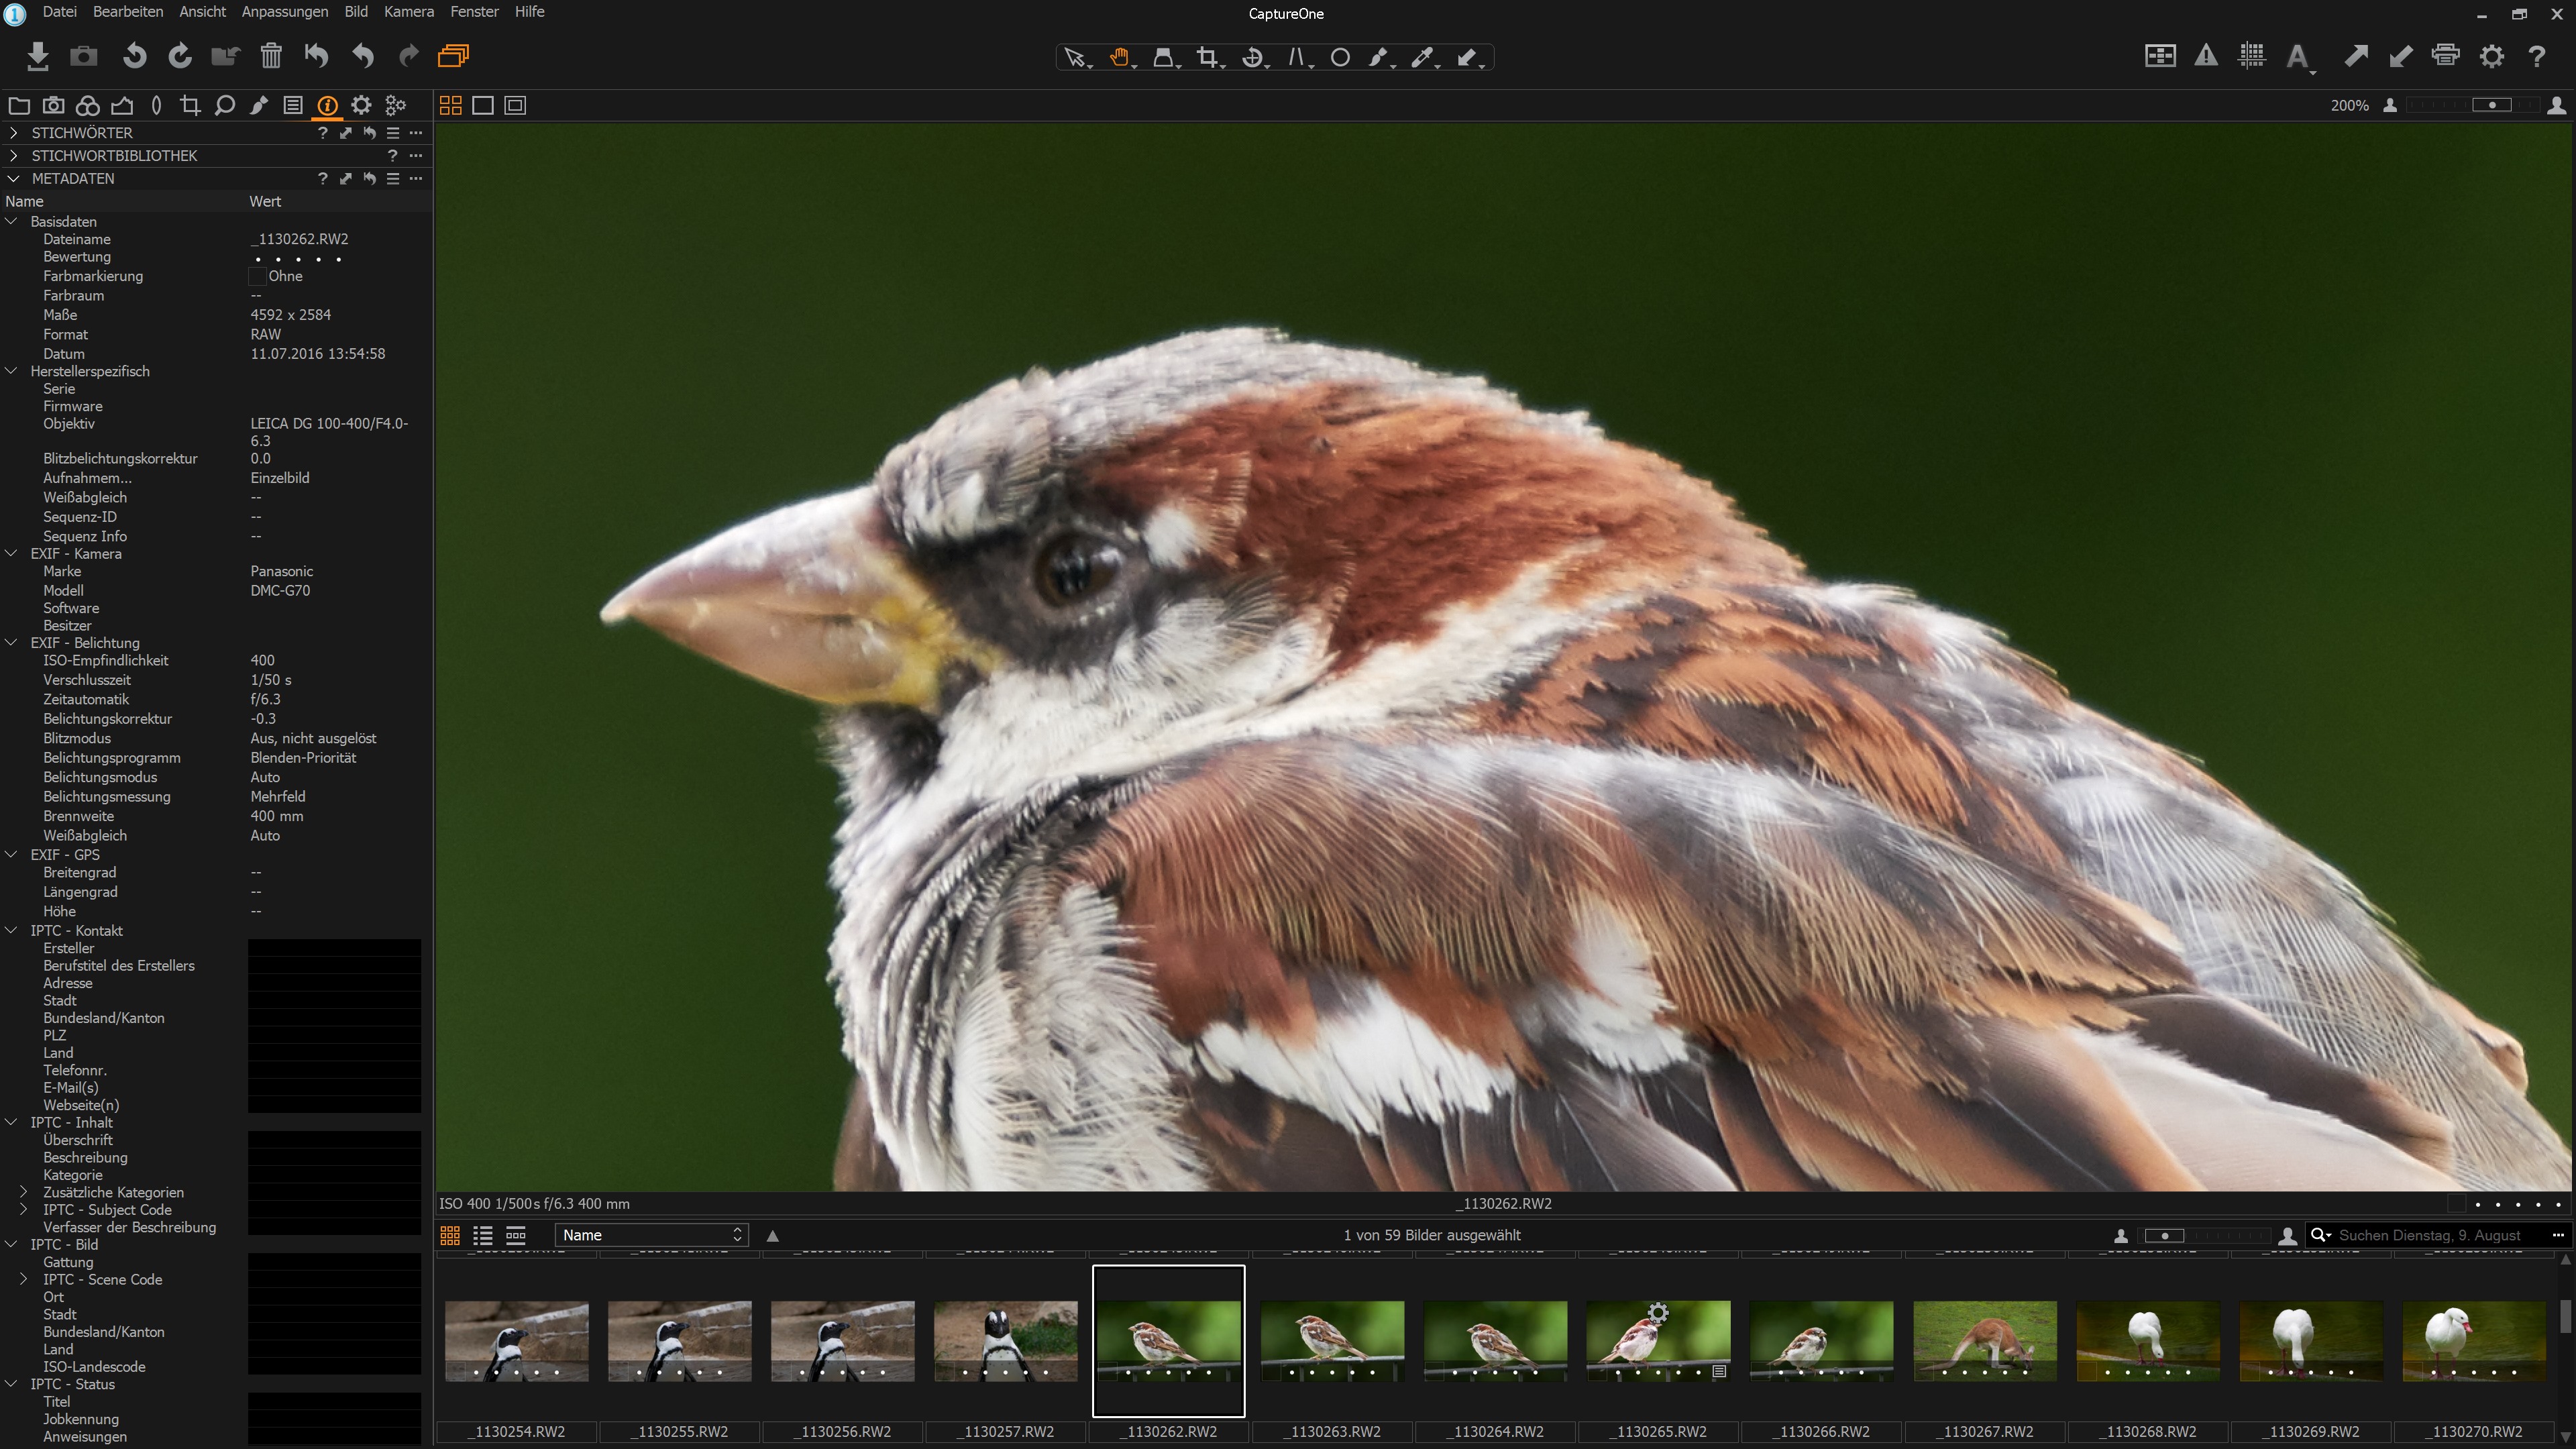
Task: Open the Name sort dropdown
Action: [x=651, y=1236]
